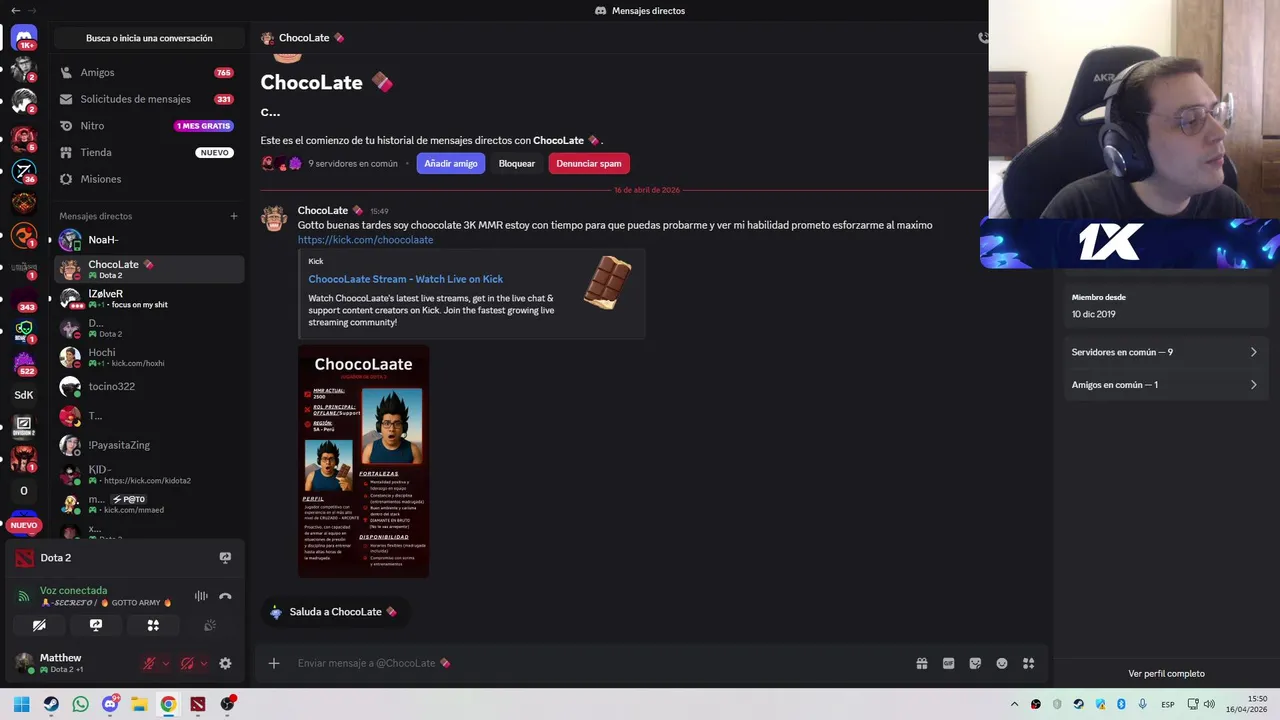Click the Dota 2 taskbar icon
Image resolution: width=1280 pixels, height=720 pixels.
197,704
